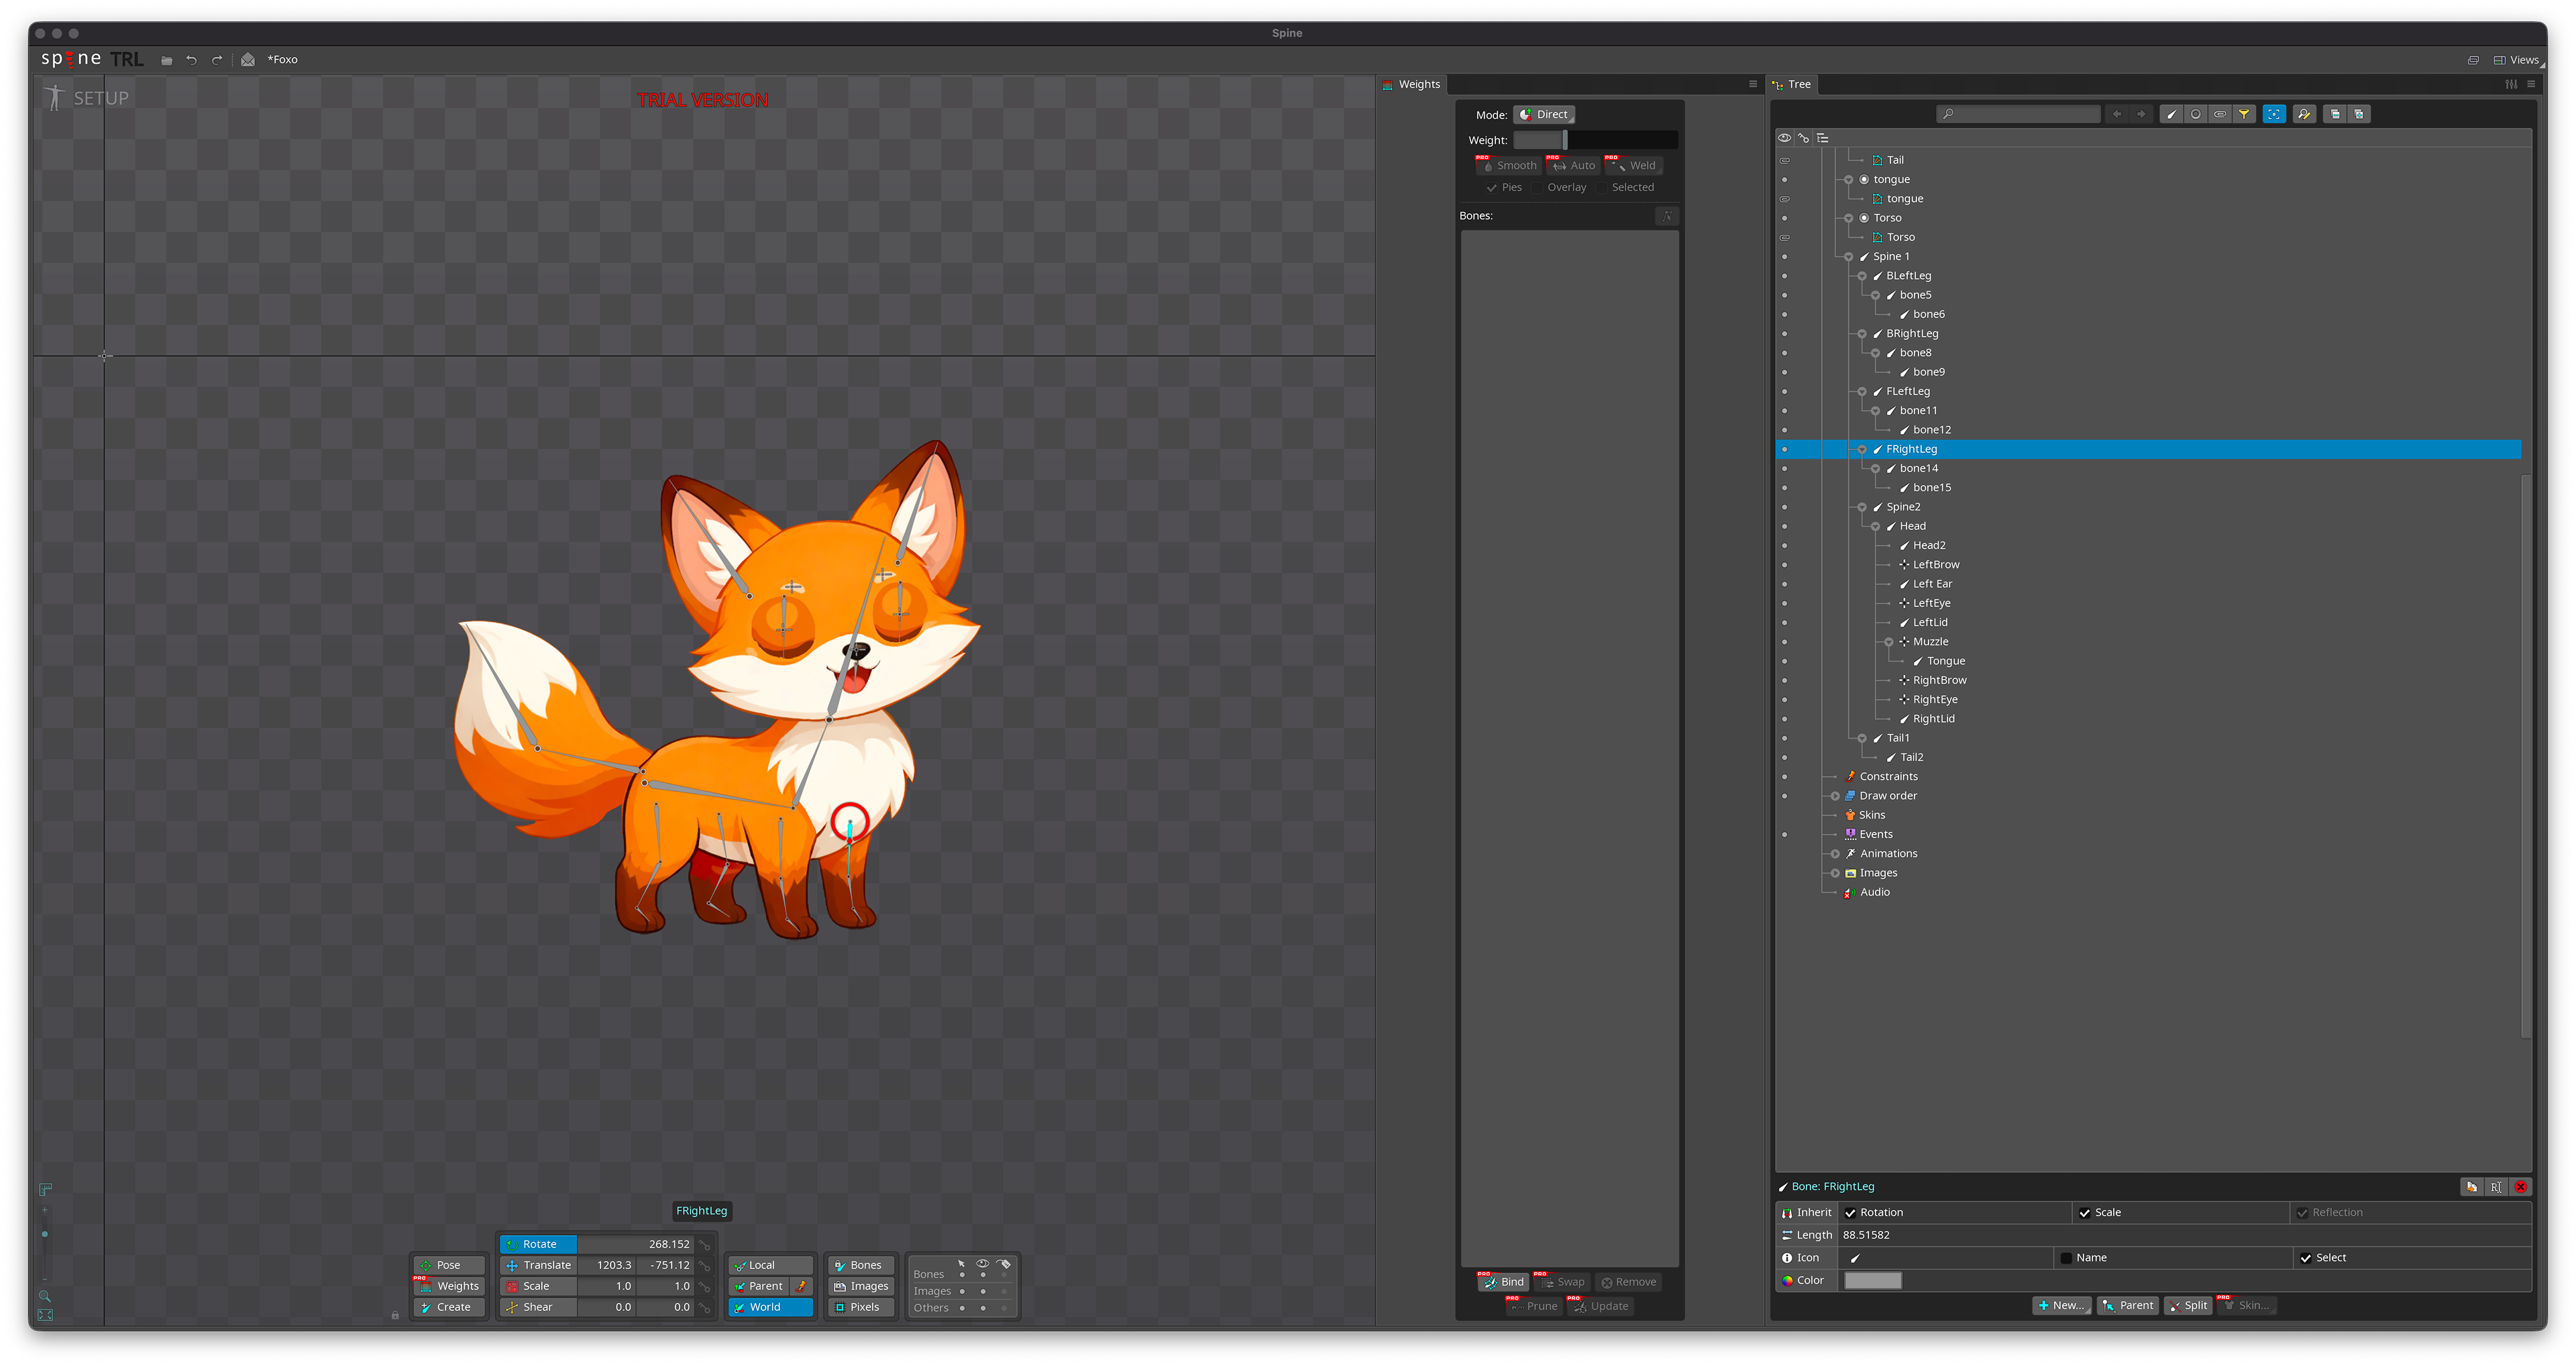Screen dimensions: 2576x1366
Task: Click the find and replace icon
Action: (x=2304, y=114)
